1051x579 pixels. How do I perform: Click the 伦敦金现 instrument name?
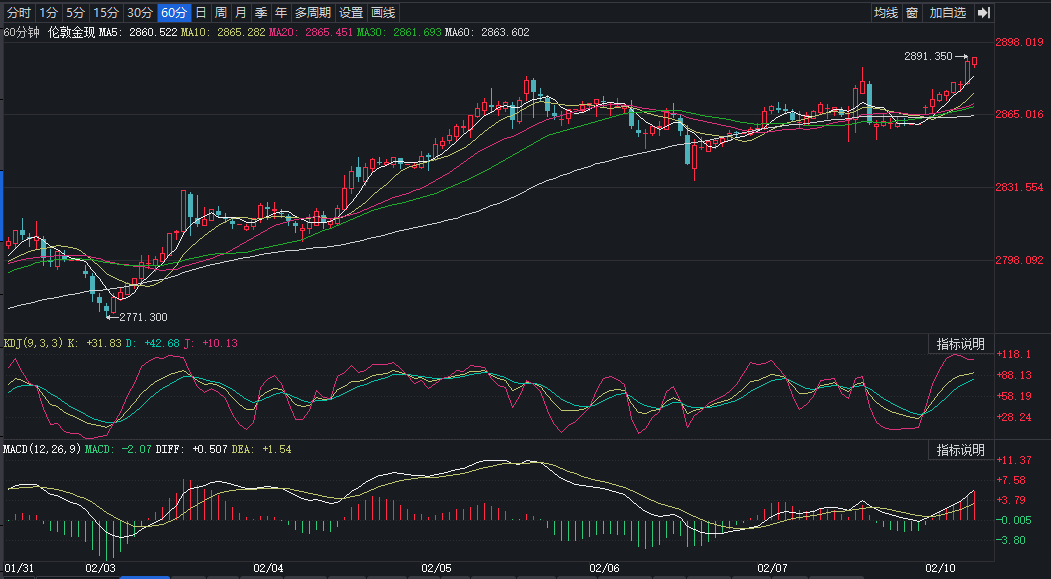pos(72,32)
